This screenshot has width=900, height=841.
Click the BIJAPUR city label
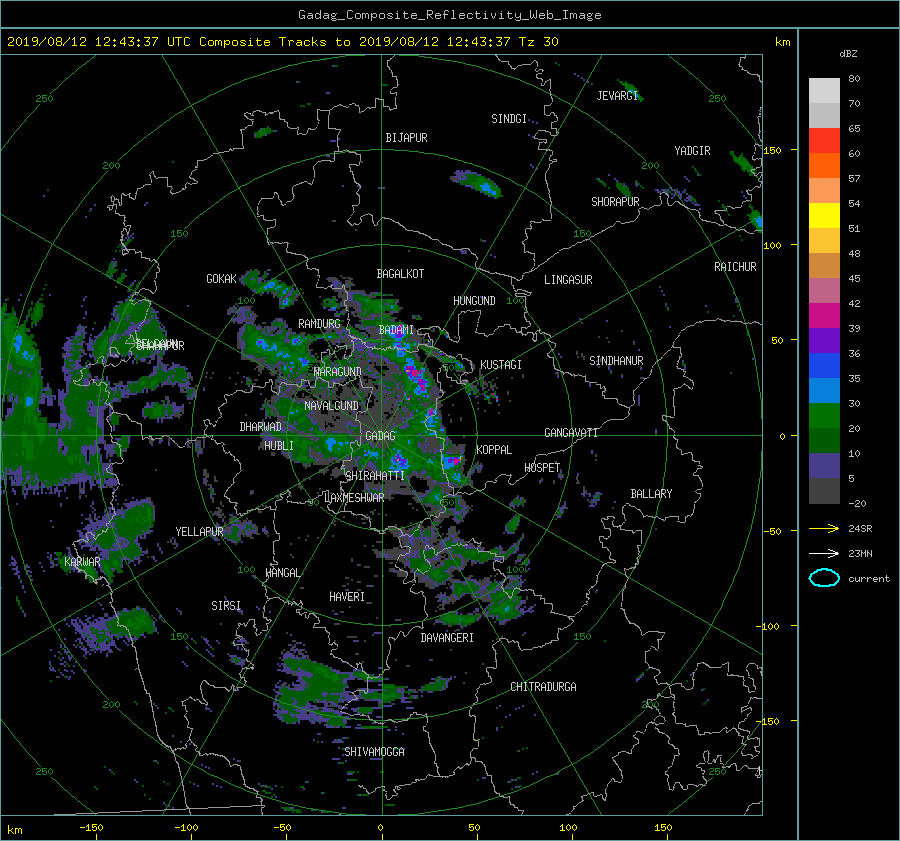pos(406,138)
